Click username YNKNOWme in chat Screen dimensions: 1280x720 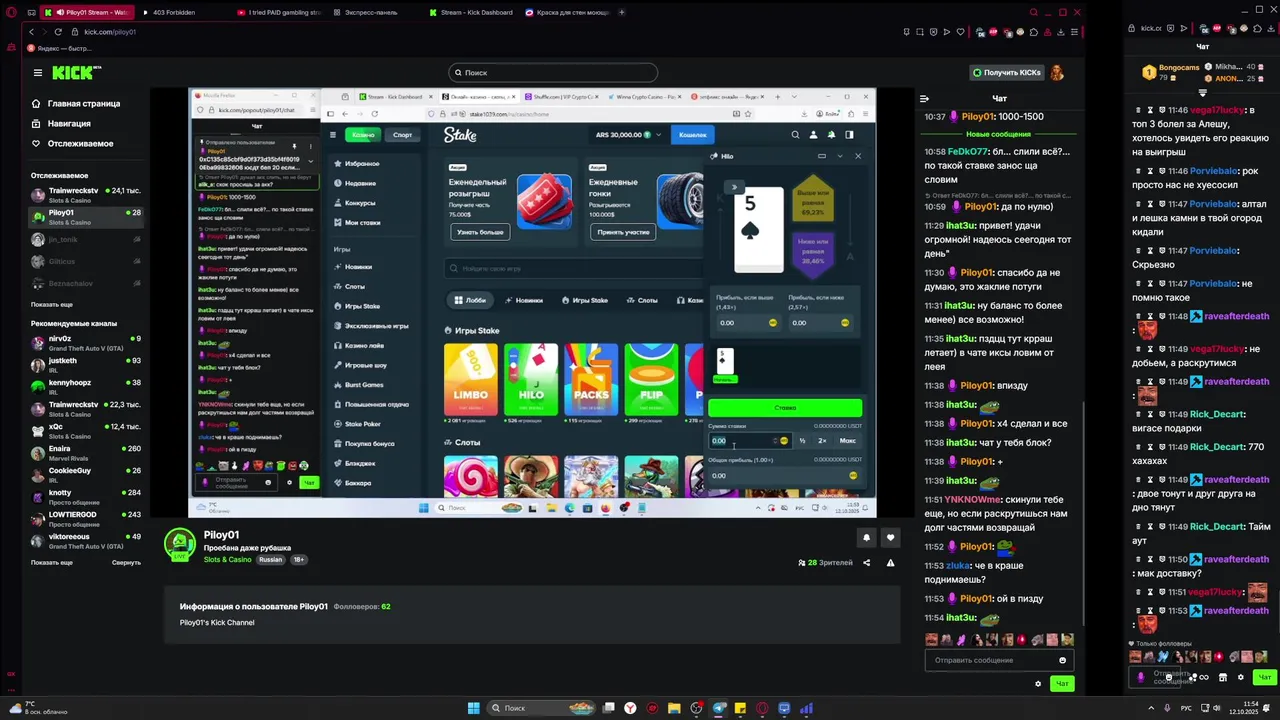pyautogui.click(x=973, y=499)
